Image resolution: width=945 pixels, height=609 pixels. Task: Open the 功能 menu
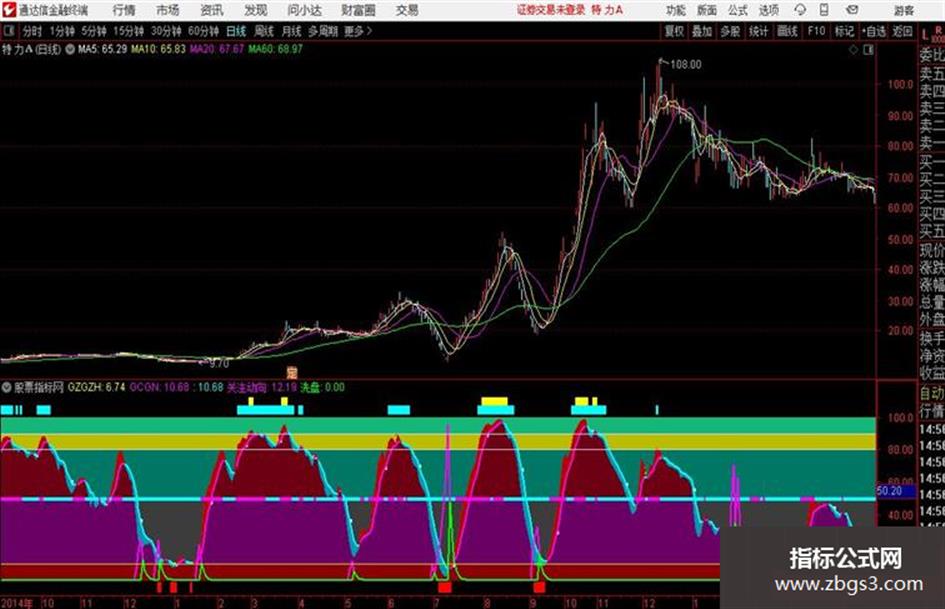(676, 10)
